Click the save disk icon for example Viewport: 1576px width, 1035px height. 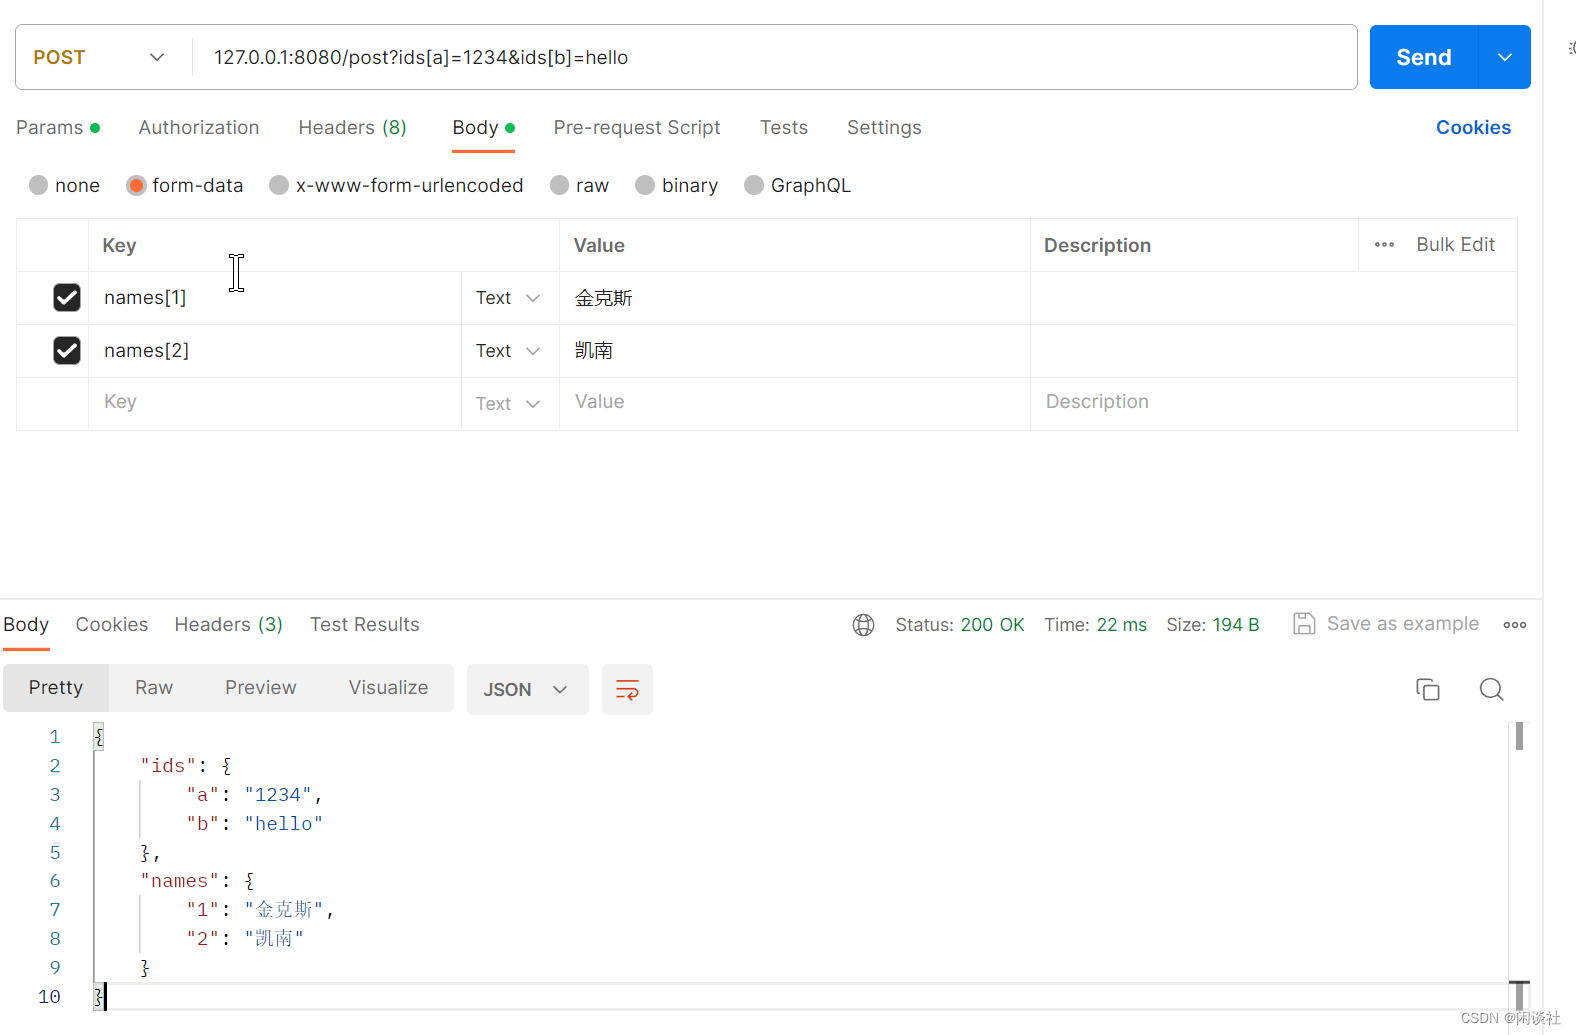pyautogui.click(x=1304, y=624)
